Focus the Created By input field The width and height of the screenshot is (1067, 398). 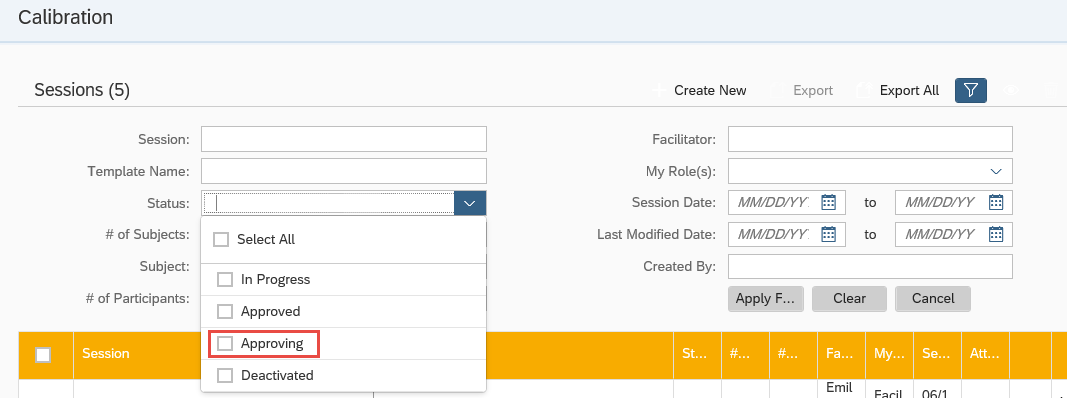coord(870,267)
